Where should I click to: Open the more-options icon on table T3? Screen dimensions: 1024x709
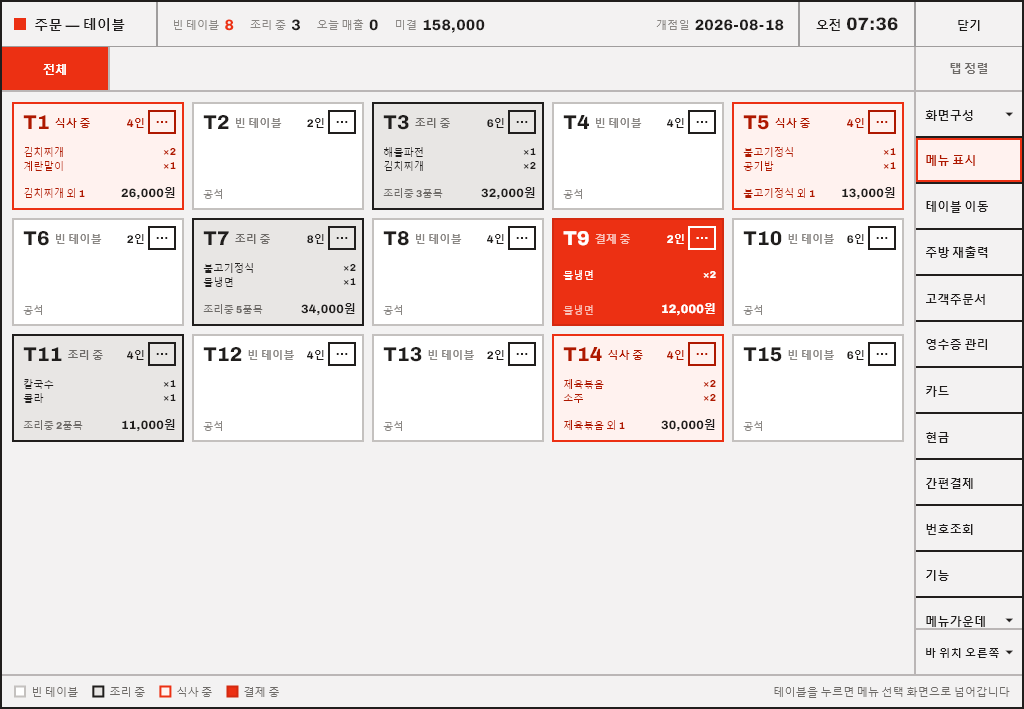[x=522, y=122]
